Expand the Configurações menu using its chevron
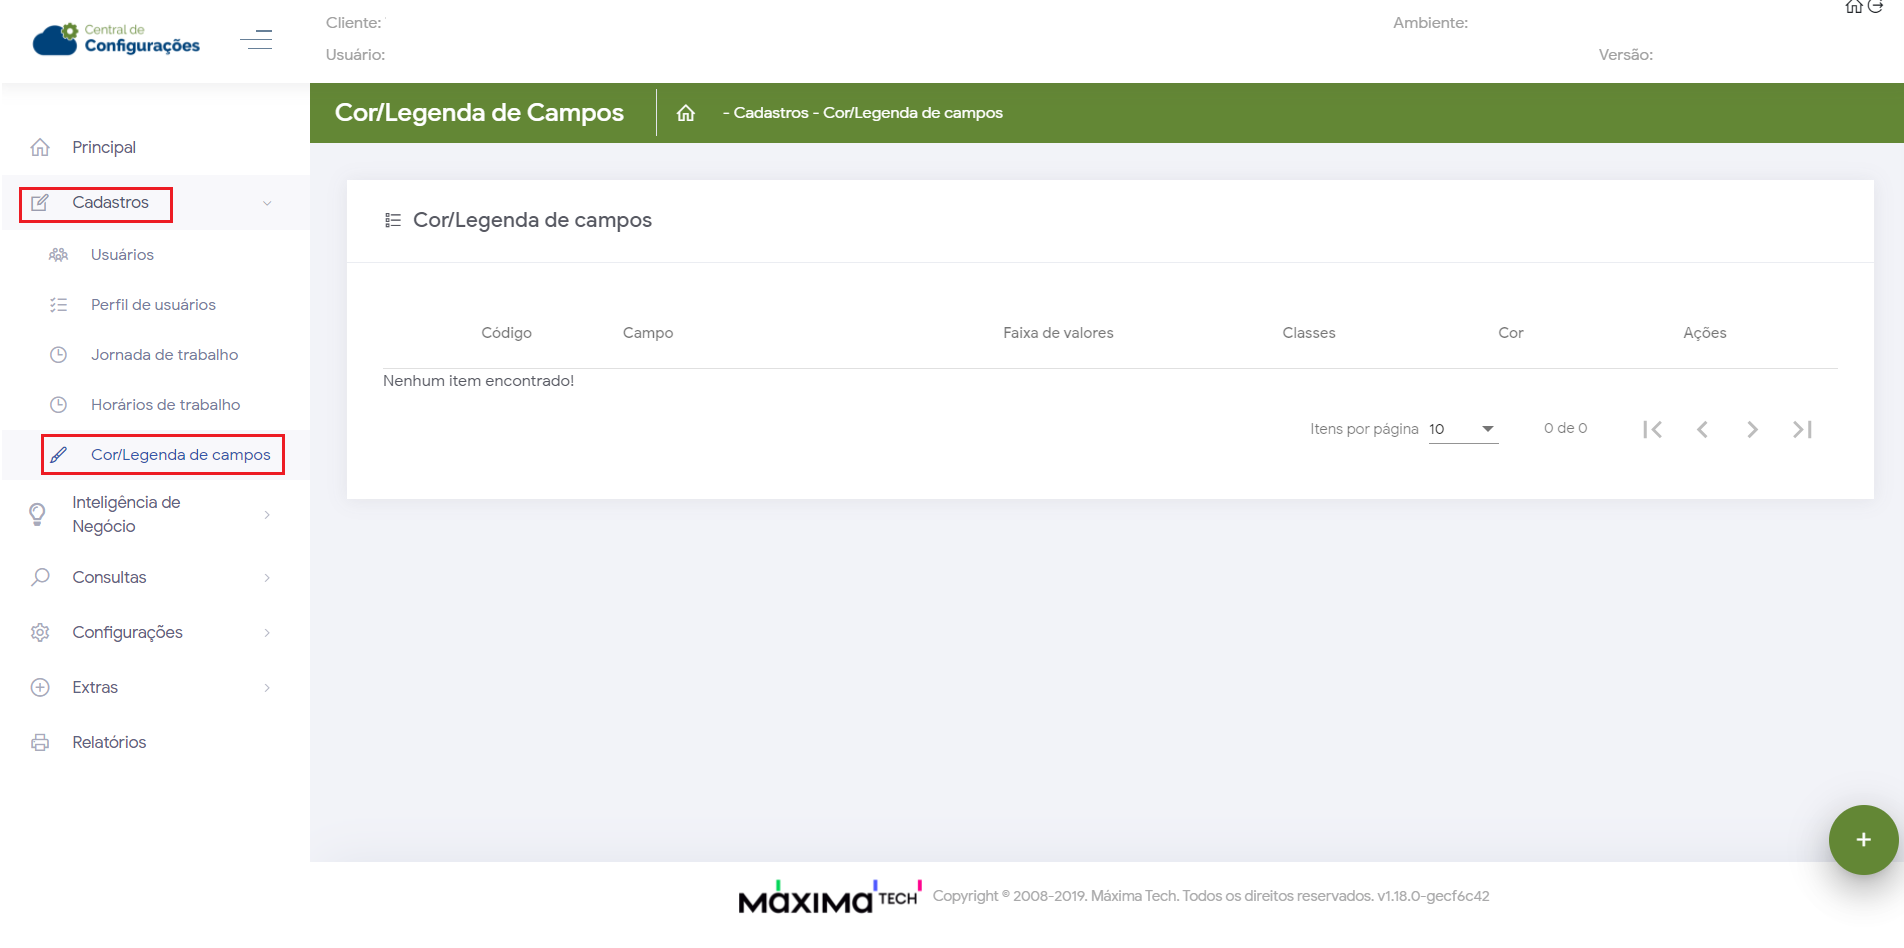 pyautogui.click(x=267, y=633)
